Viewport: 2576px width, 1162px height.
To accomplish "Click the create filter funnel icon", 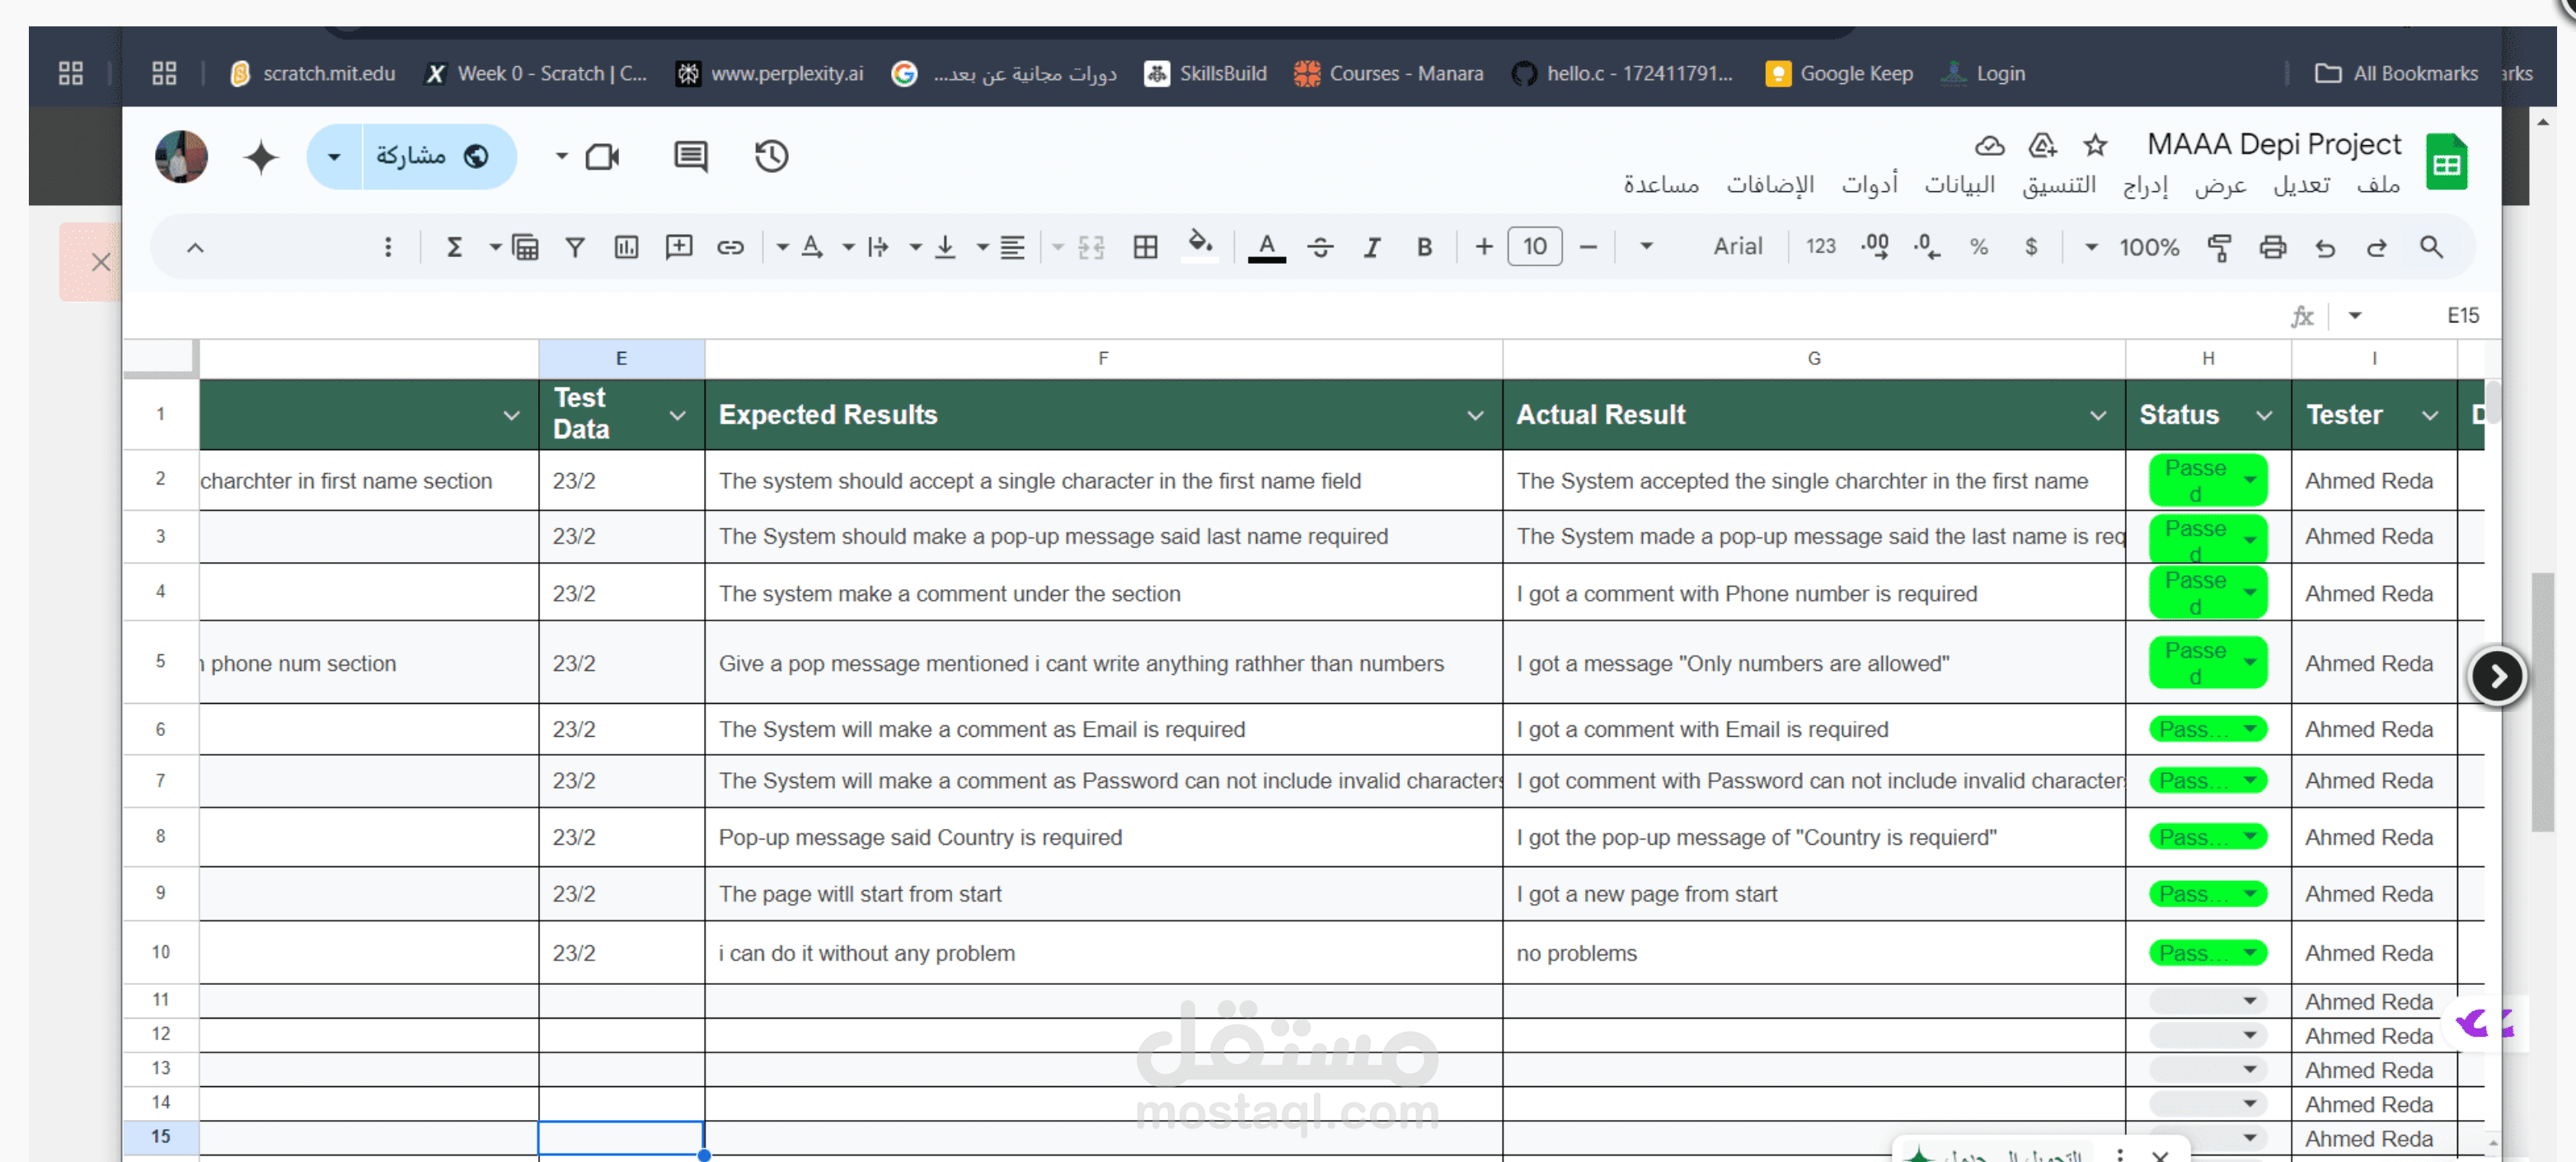I will click(574, 247).
